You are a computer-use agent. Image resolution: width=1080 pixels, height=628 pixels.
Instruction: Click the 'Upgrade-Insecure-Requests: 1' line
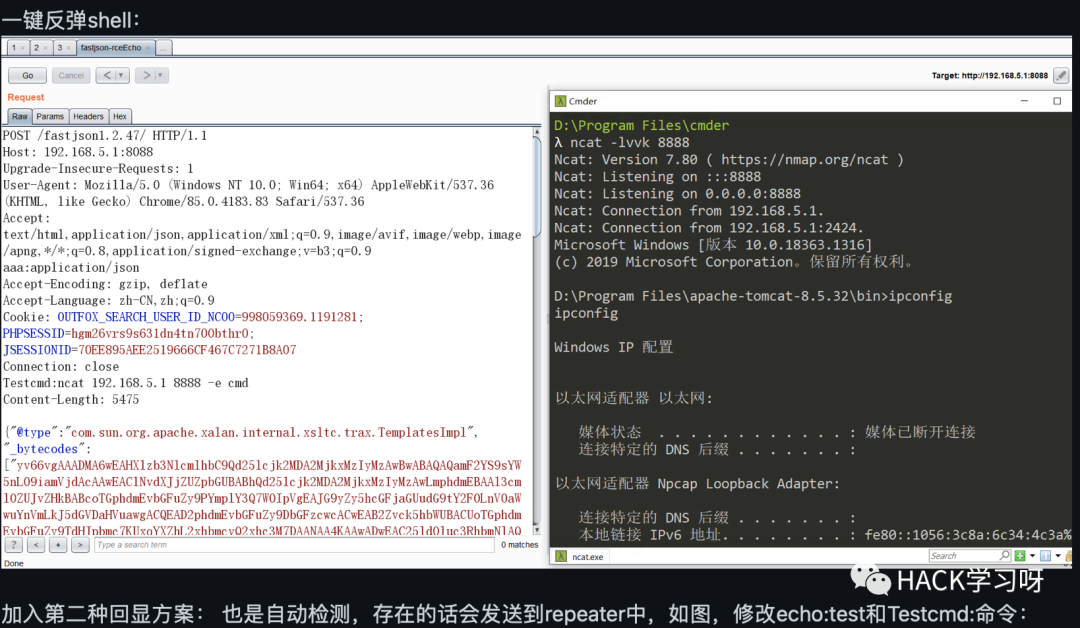pyautogui.click(x=98, y=168)
